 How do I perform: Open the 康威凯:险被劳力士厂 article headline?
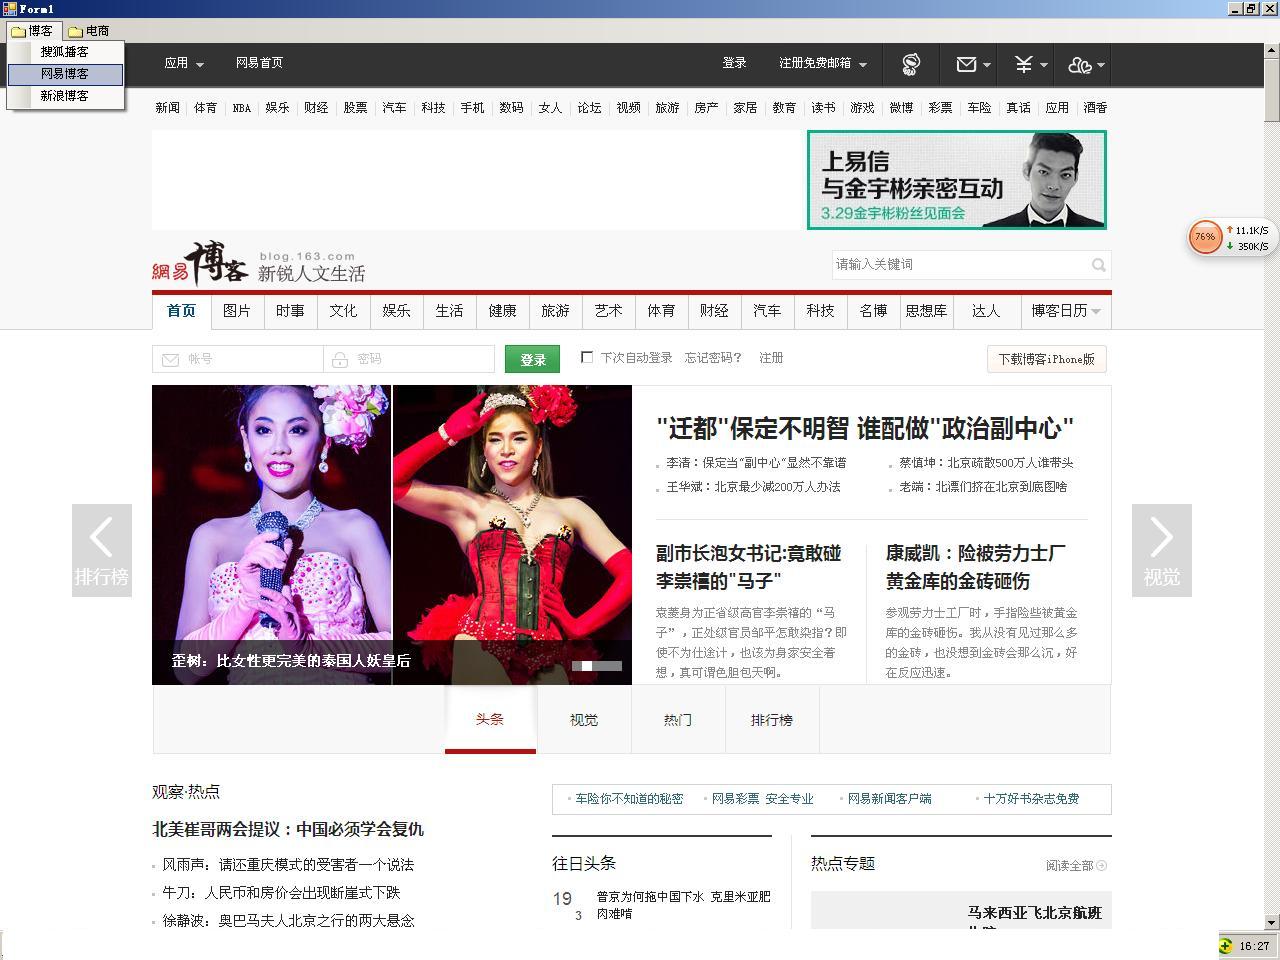pyautogui.click(x=976, y=567)
